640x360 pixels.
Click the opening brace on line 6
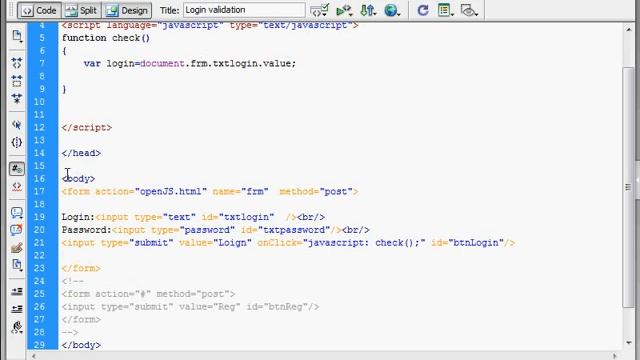coord(64,51)
